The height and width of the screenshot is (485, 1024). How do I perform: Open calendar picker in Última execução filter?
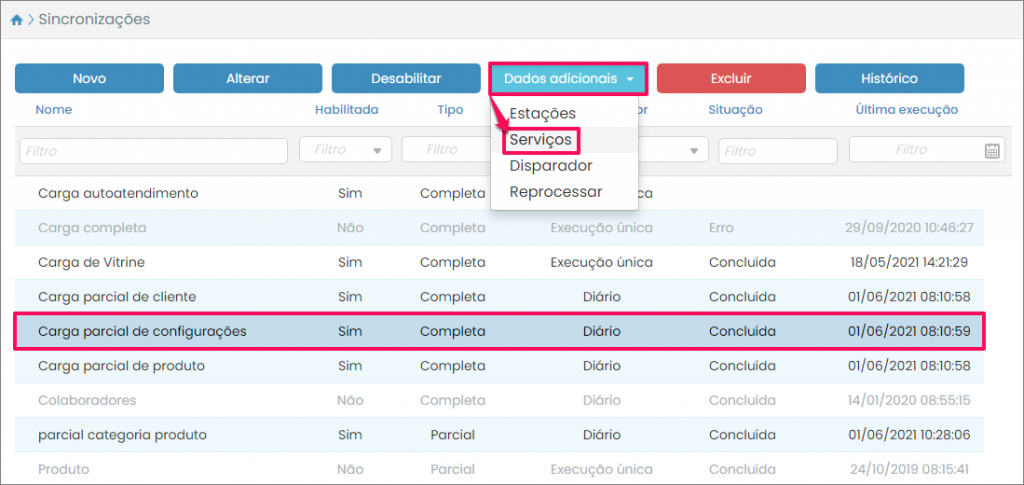click(x=992, y=151)
